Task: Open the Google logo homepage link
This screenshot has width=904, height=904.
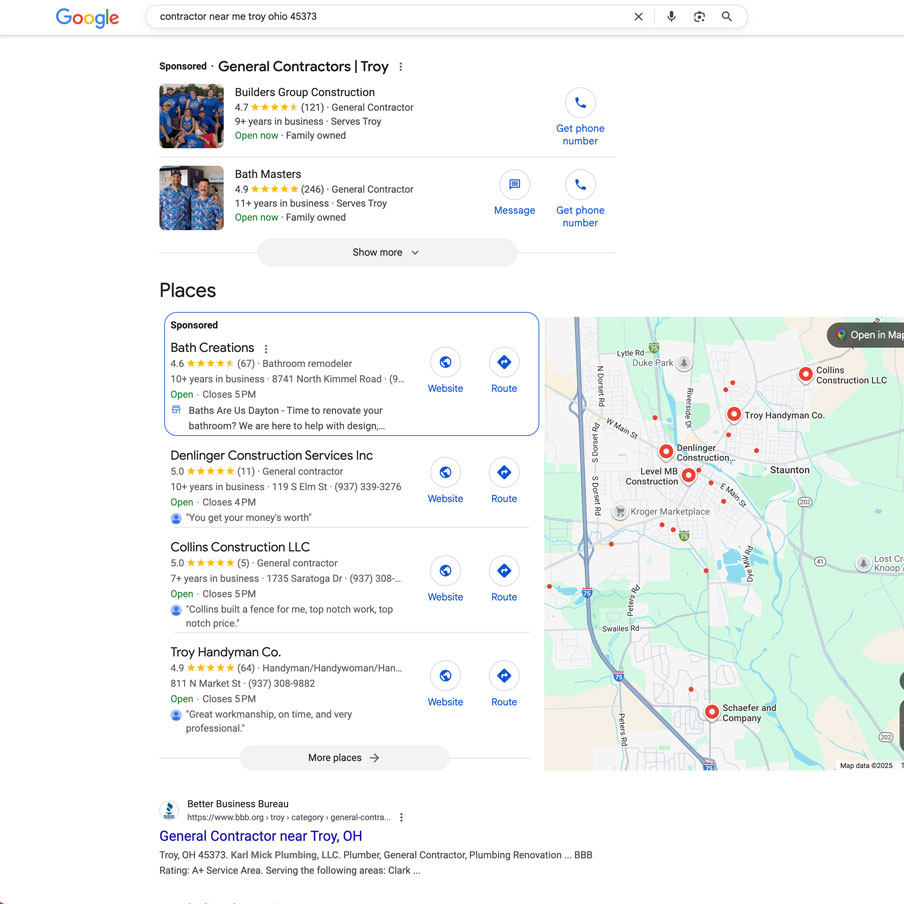Action: click(x=87, y=17)
